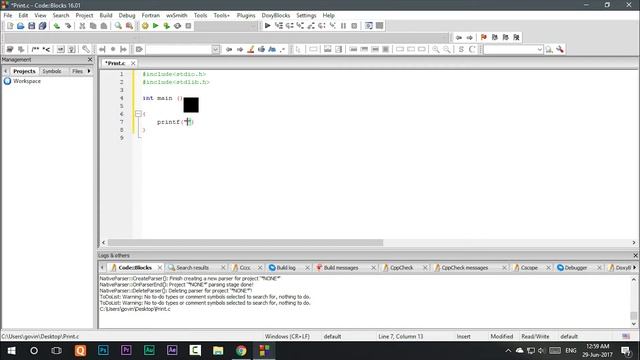Open a file with the Open icon

pos(20,26)
